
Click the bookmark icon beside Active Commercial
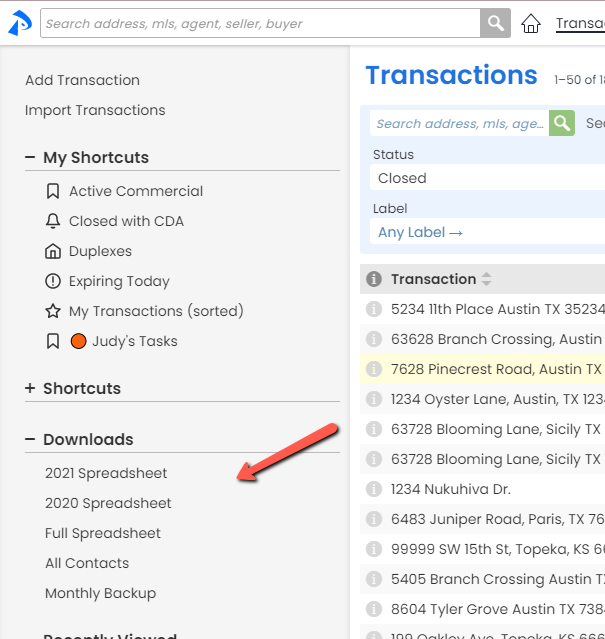point(53,191)
